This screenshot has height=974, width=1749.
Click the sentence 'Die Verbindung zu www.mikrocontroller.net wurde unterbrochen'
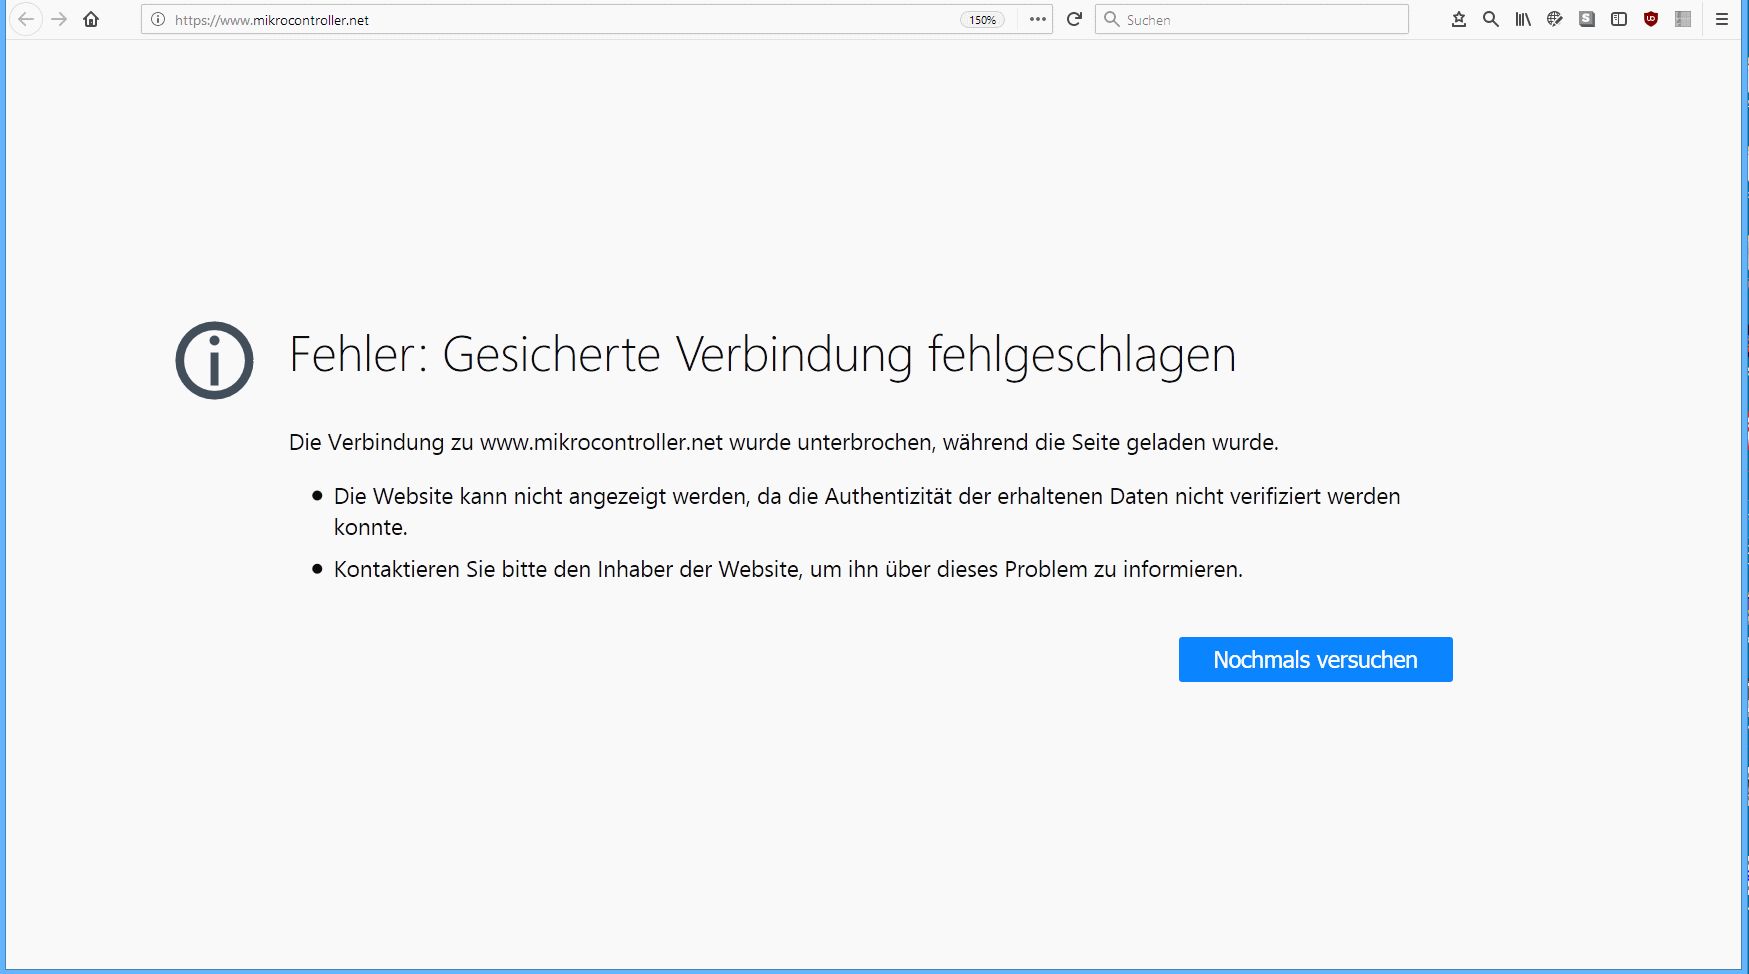610,442
